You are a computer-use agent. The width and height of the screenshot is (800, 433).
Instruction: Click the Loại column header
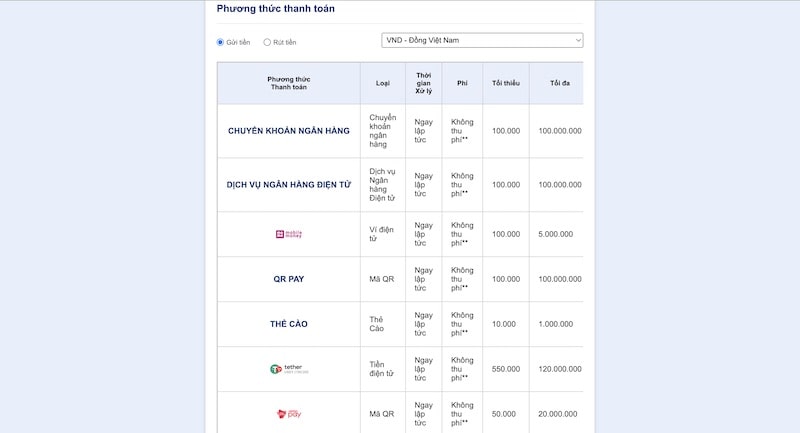coord(383,83)
